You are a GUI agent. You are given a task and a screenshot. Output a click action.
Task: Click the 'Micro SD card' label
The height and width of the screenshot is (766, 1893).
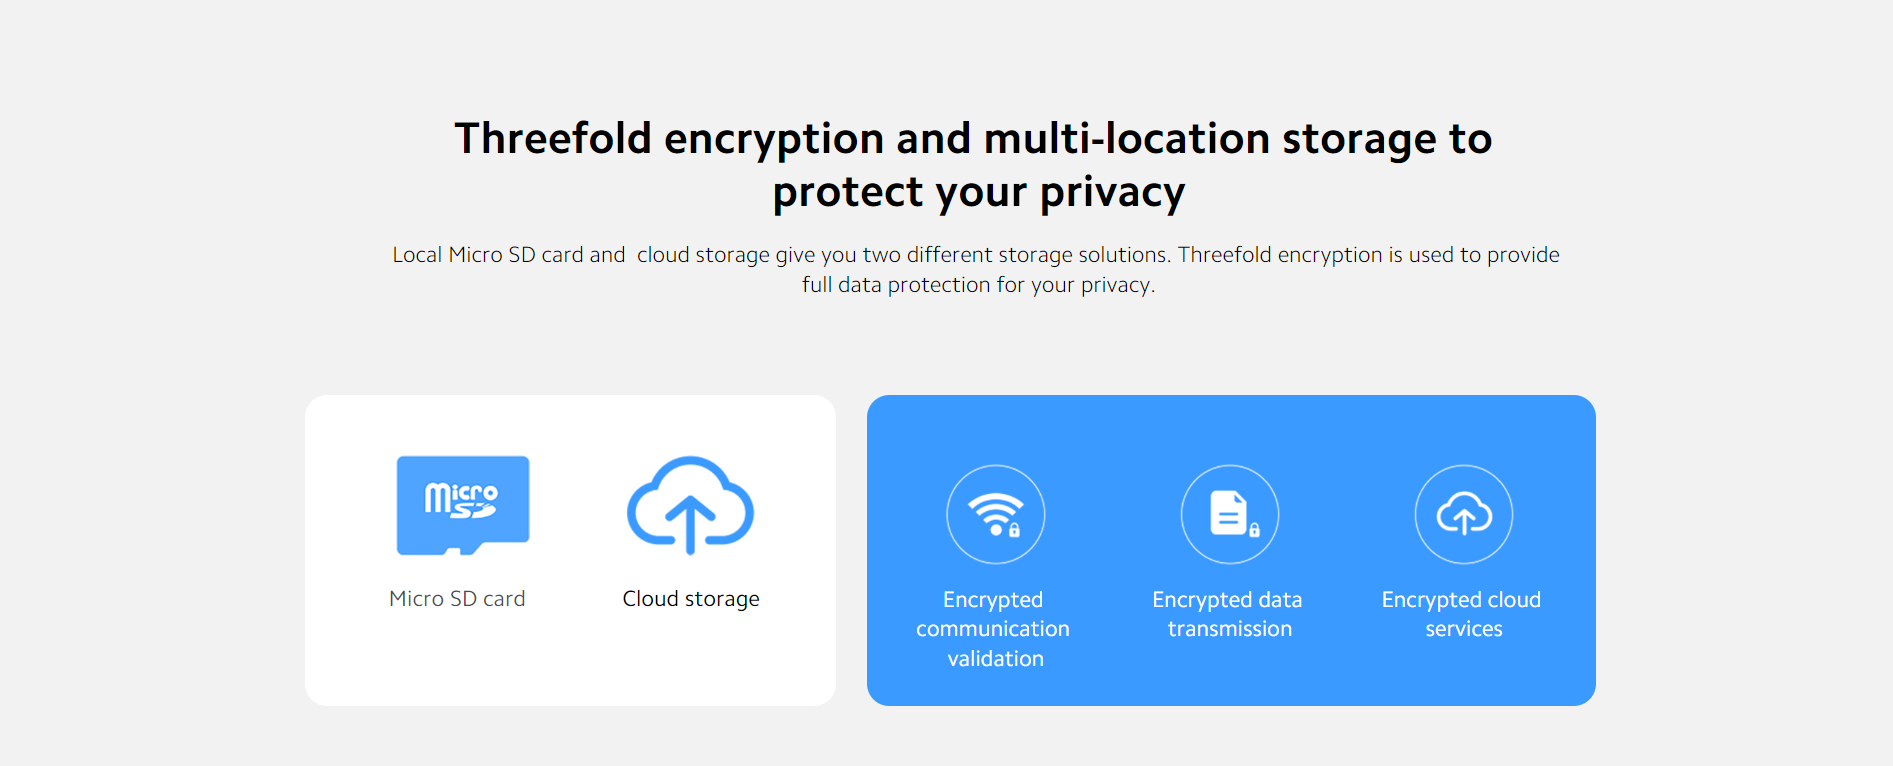click(457, 599)
